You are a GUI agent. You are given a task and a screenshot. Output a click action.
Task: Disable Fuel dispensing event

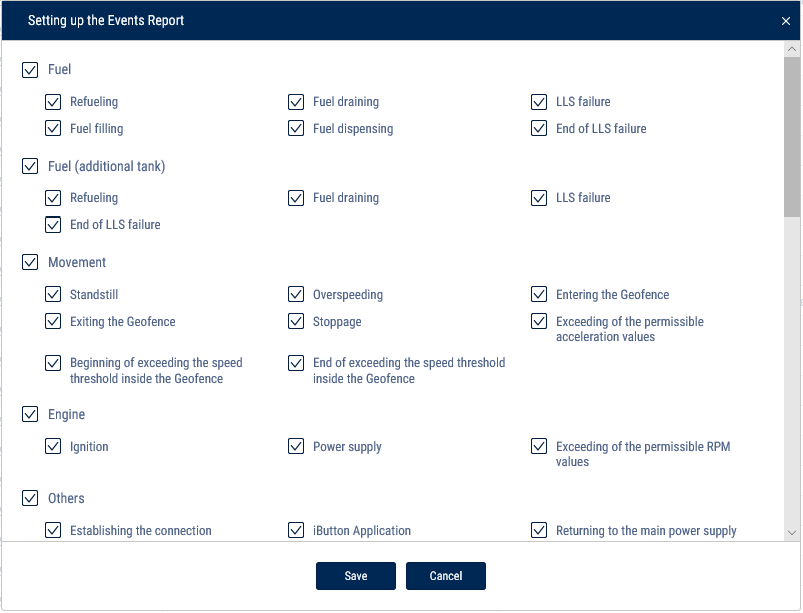click(295, 128)
